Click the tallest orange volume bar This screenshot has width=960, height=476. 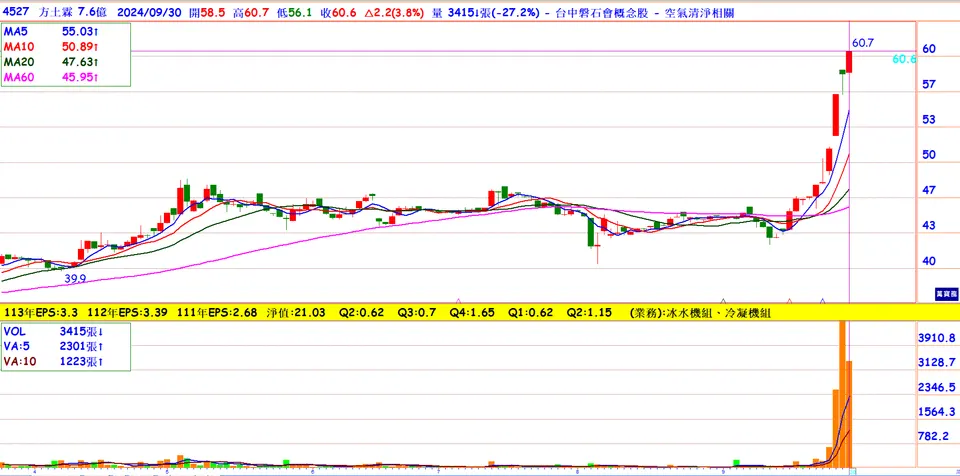pyautogui.click(x=842, y=394)
